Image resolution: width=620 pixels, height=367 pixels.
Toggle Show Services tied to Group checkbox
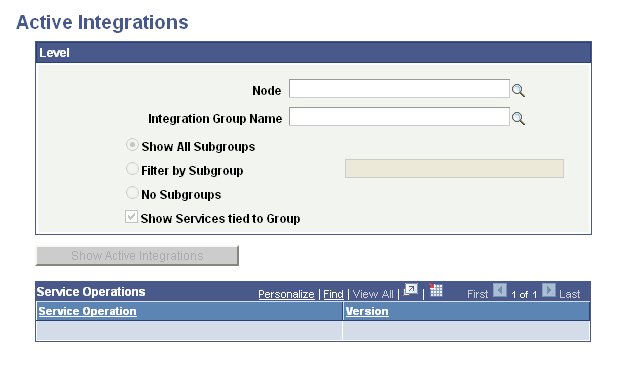pyautogui.click(x=131, y=217)
